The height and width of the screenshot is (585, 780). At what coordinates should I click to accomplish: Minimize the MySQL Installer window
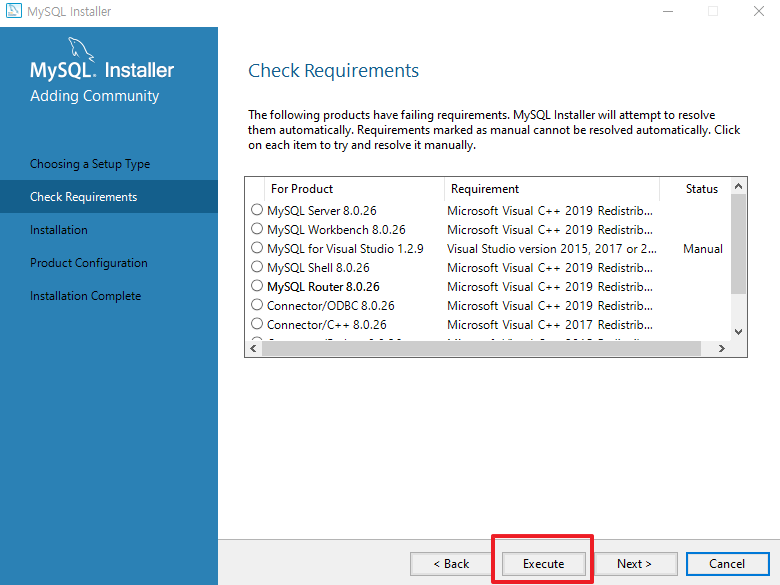tap(668, 11)
